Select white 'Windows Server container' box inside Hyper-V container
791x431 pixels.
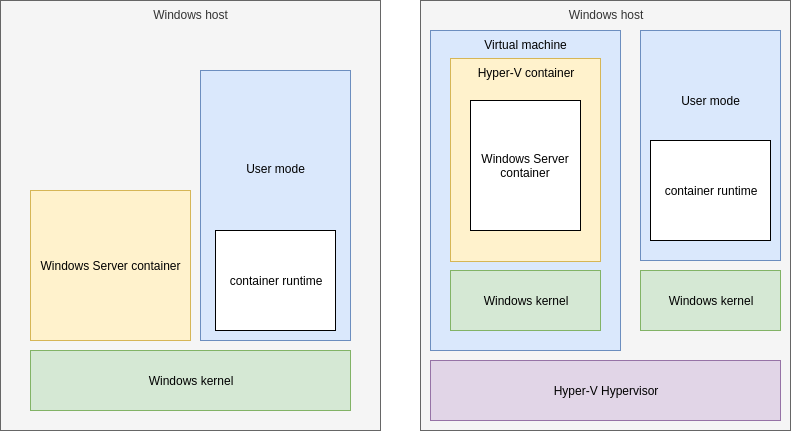pyautogui.click(x=525, y=166)
